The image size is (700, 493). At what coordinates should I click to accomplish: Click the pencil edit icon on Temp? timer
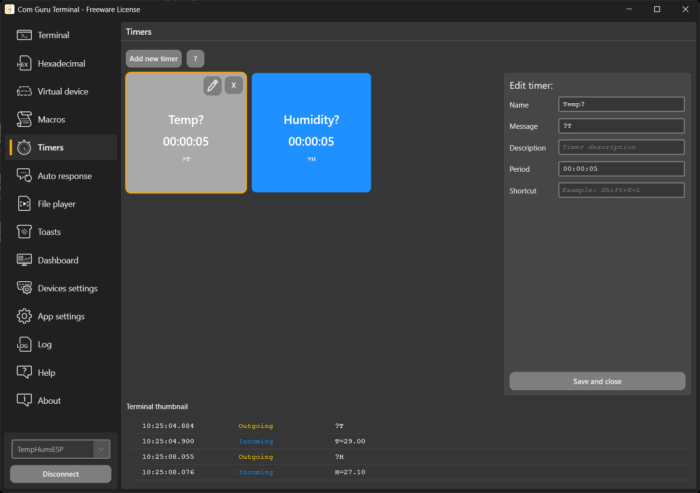coord(212,86)
